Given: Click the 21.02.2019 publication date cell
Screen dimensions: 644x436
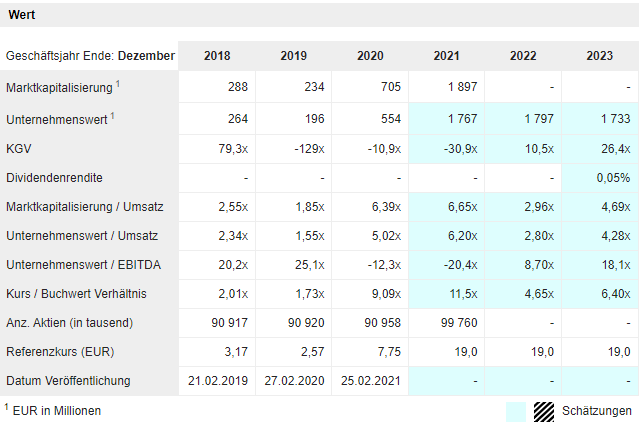Looking at the screenshot, I should pyautogui.click(x=216, y=381).
